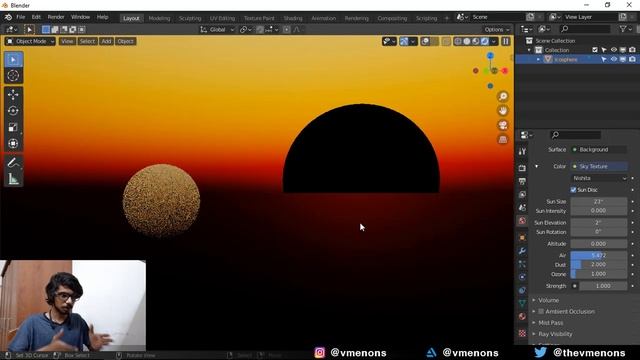This screenshot has width=640, height=360.
Task: Click the Air density slider
Action: point(599,256)
